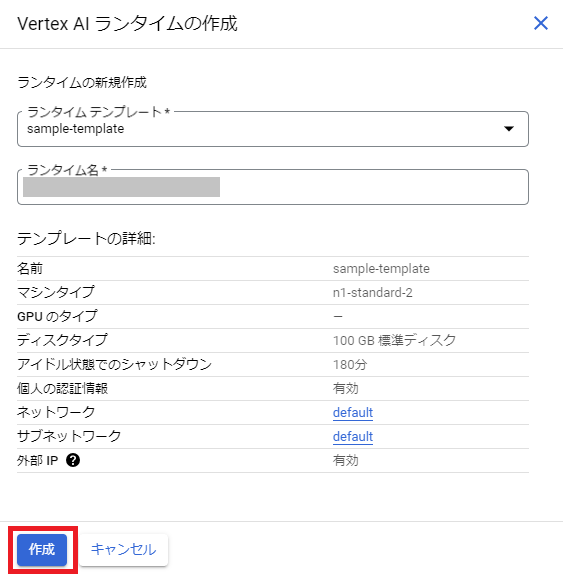Click the マシンタイプ row label
This screenshot has width=563, height=583.
click(56, 292)
